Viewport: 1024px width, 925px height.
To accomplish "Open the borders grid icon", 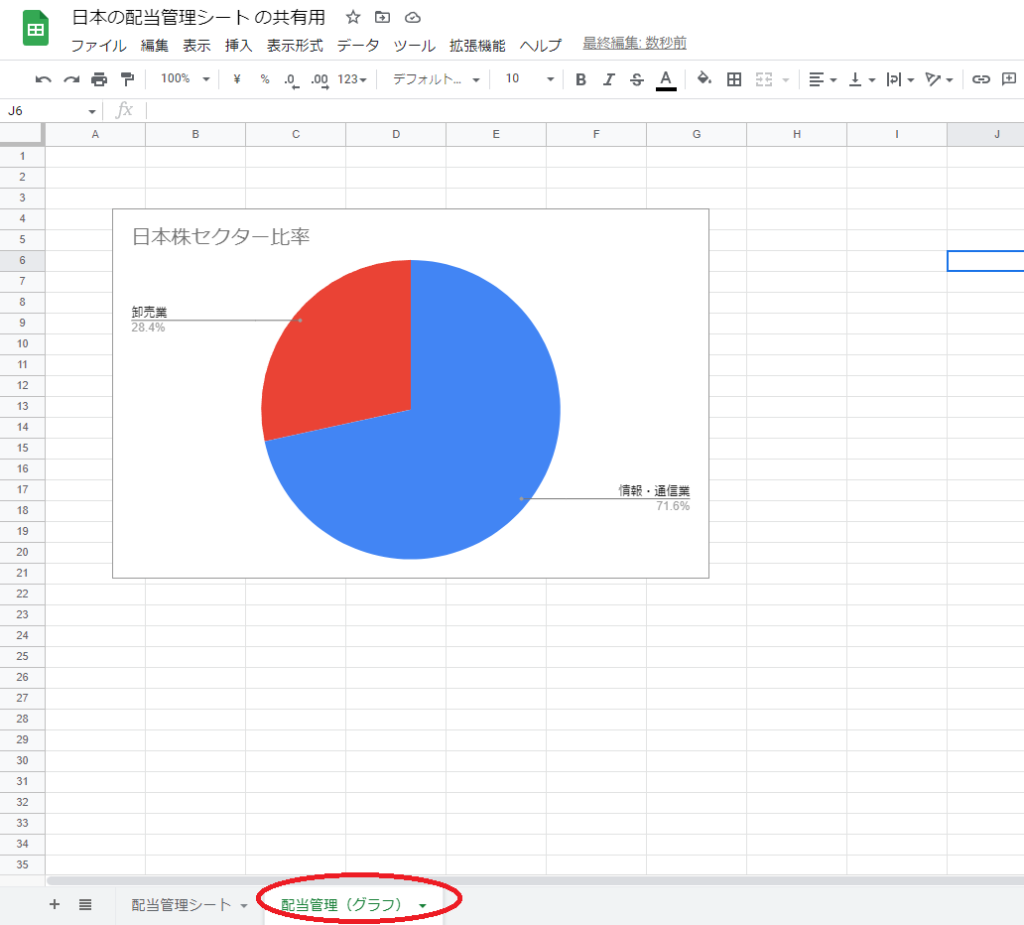I will 733,79.
